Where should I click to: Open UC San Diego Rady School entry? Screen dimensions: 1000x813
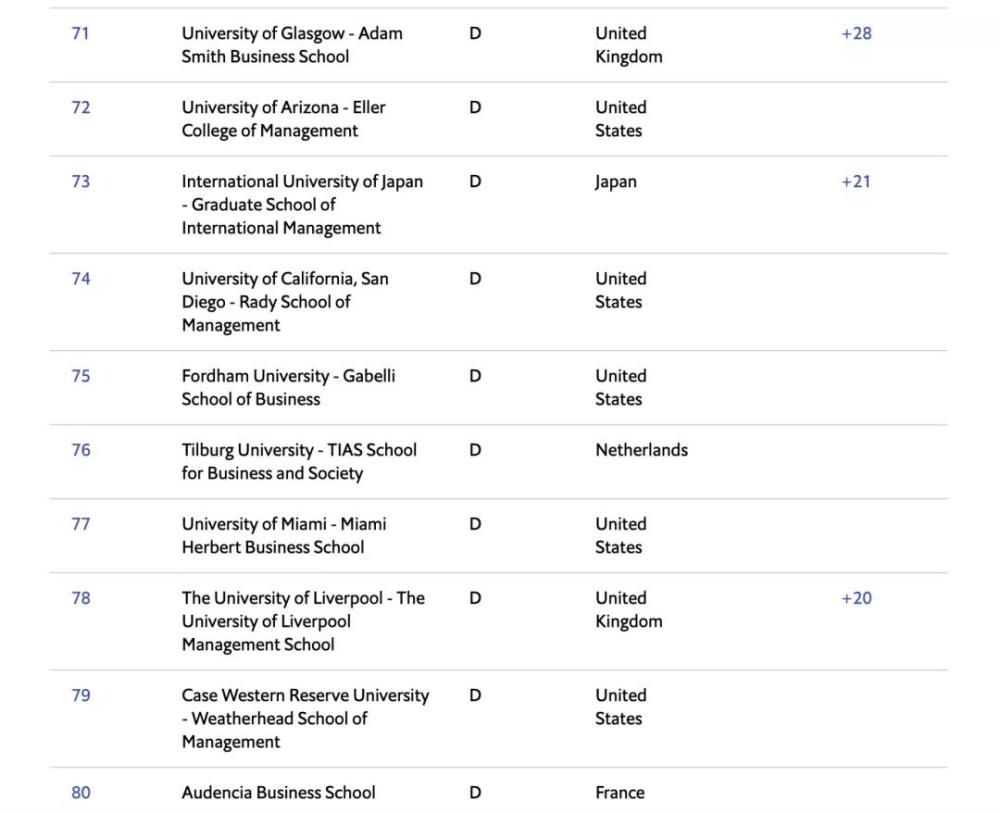click(x=285, y=302)
